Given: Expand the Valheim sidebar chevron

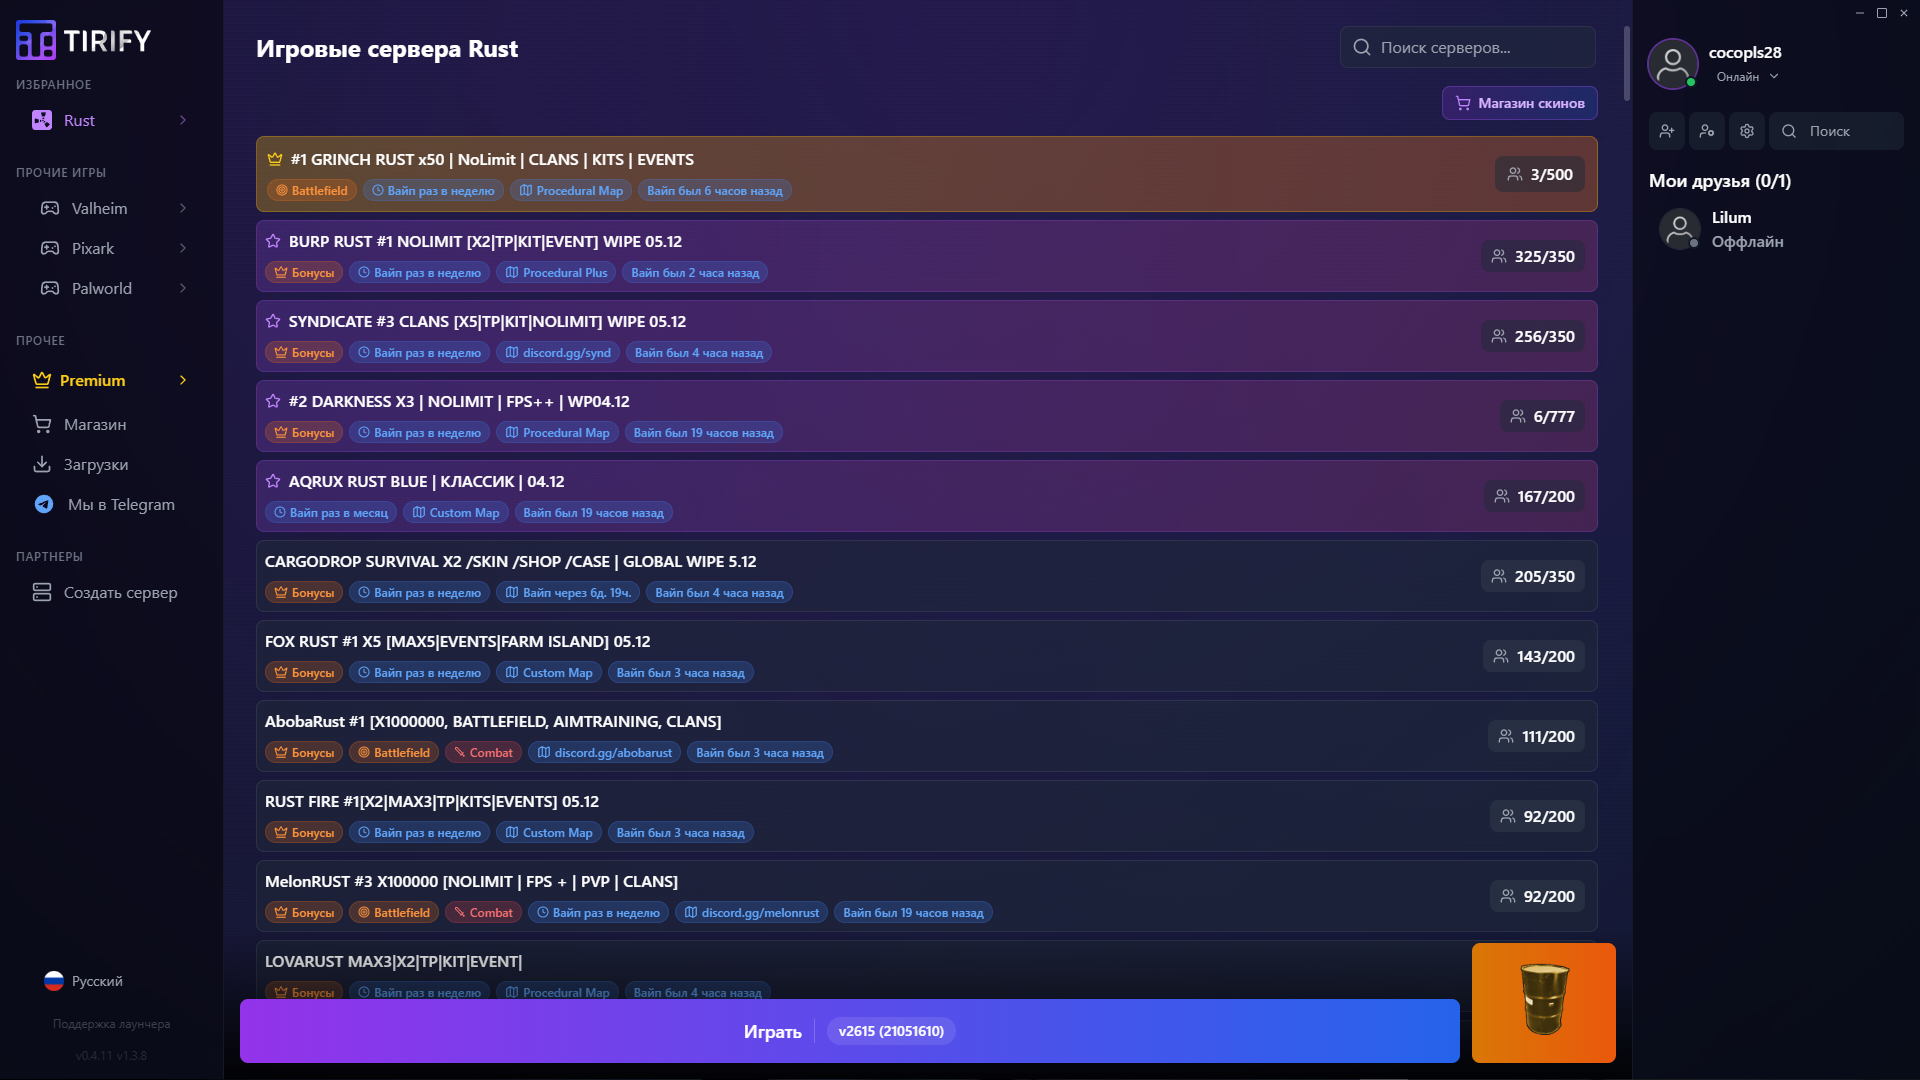Looking at the screenshot, I should click(183, 208).
